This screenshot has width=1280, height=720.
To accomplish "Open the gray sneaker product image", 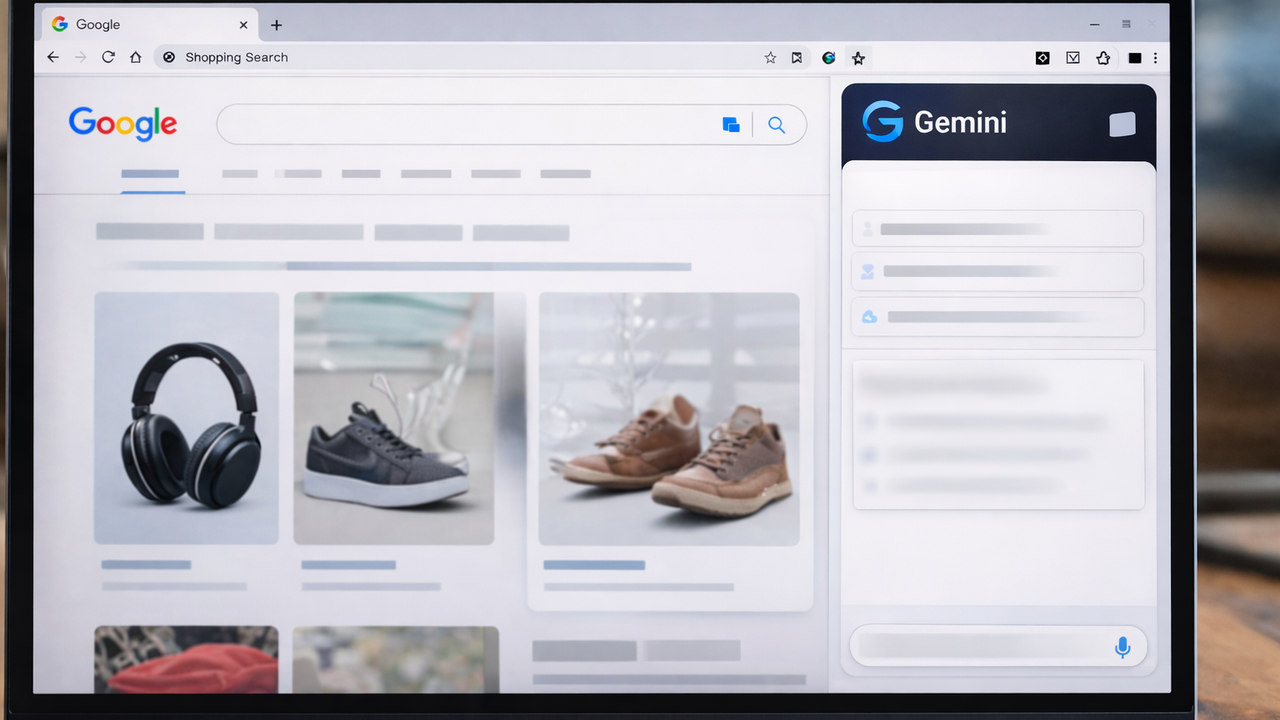I will click(393, 418).
